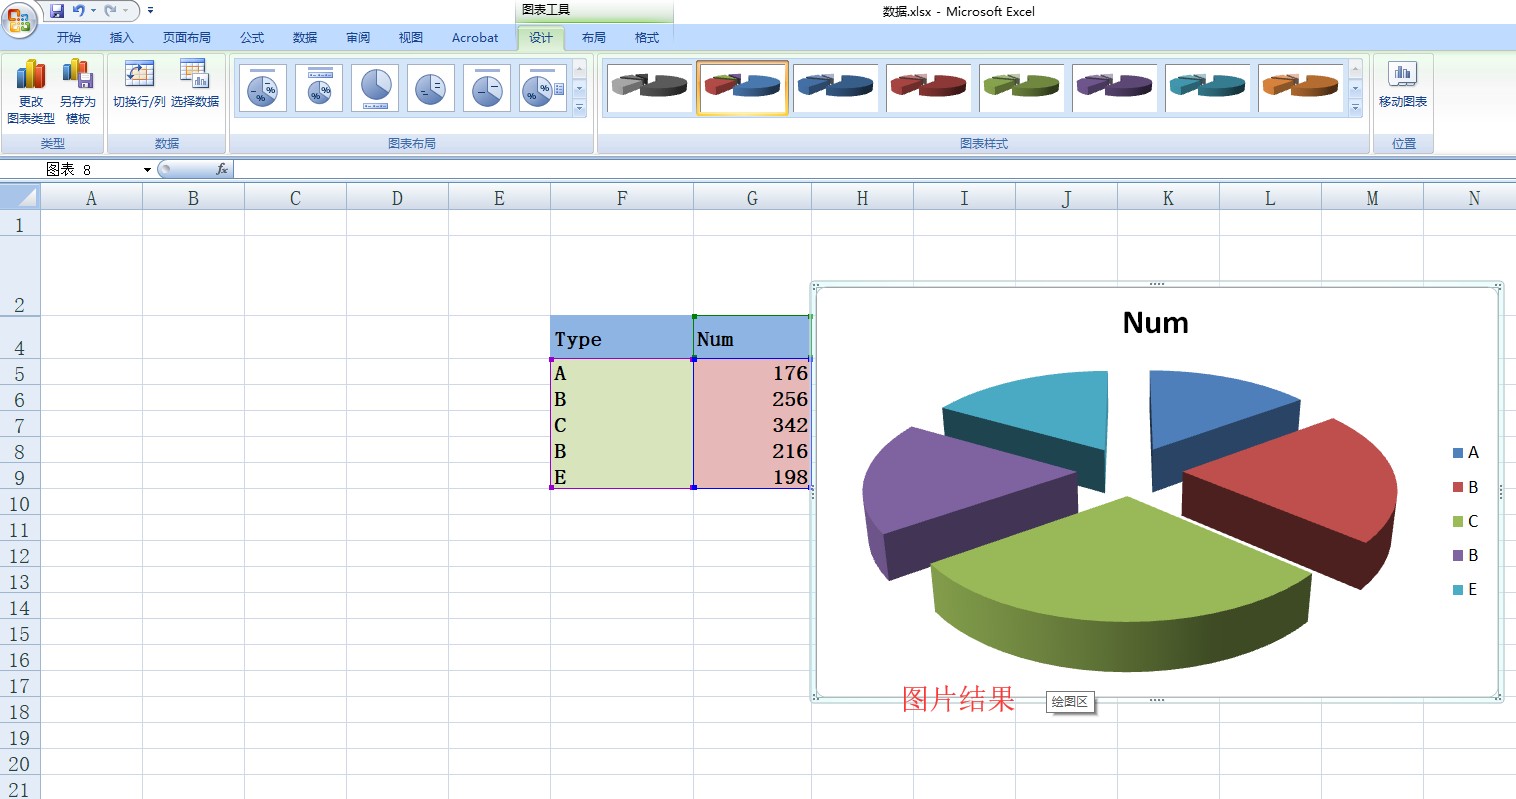
Task: Open the undo history dropdown arrow
Action: (x=93, y=11)
